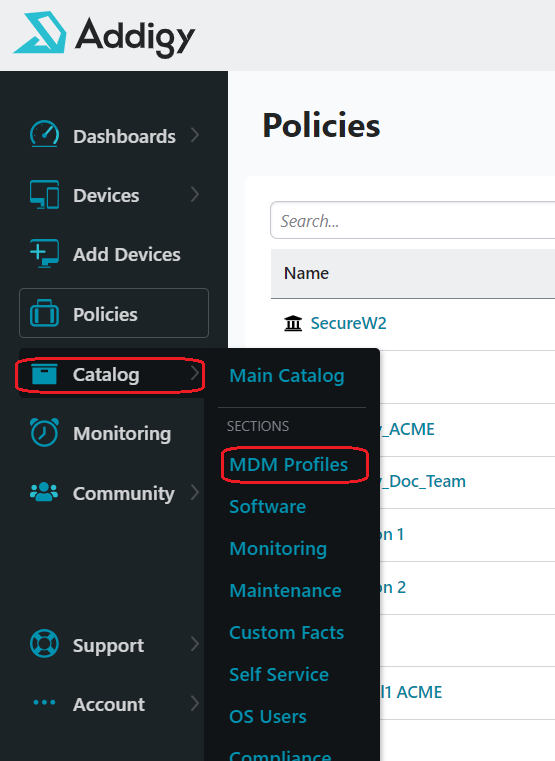Open Dashboards in the sidebar

point(114,135)
